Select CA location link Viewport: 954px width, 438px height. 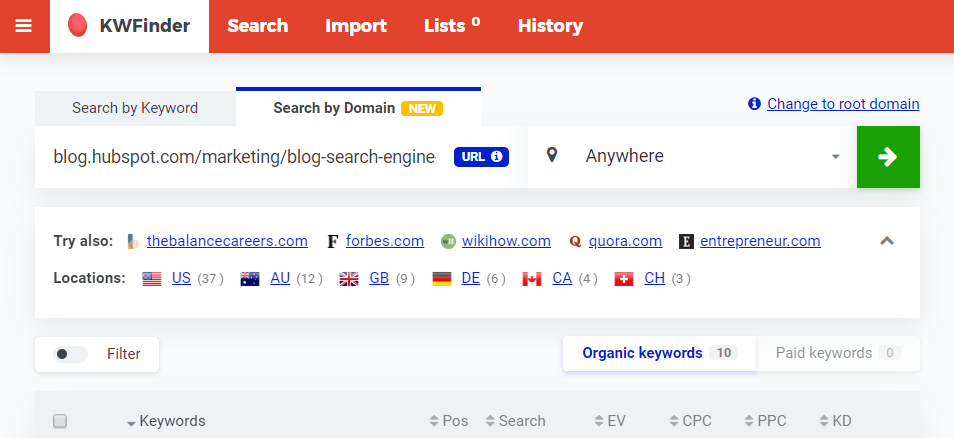(562, 279)
